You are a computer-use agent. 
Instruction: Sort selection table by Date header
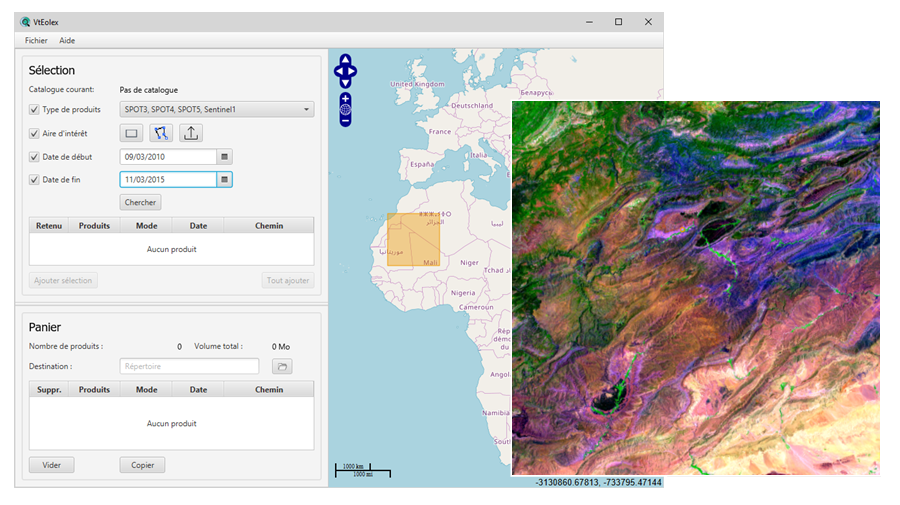198,226
